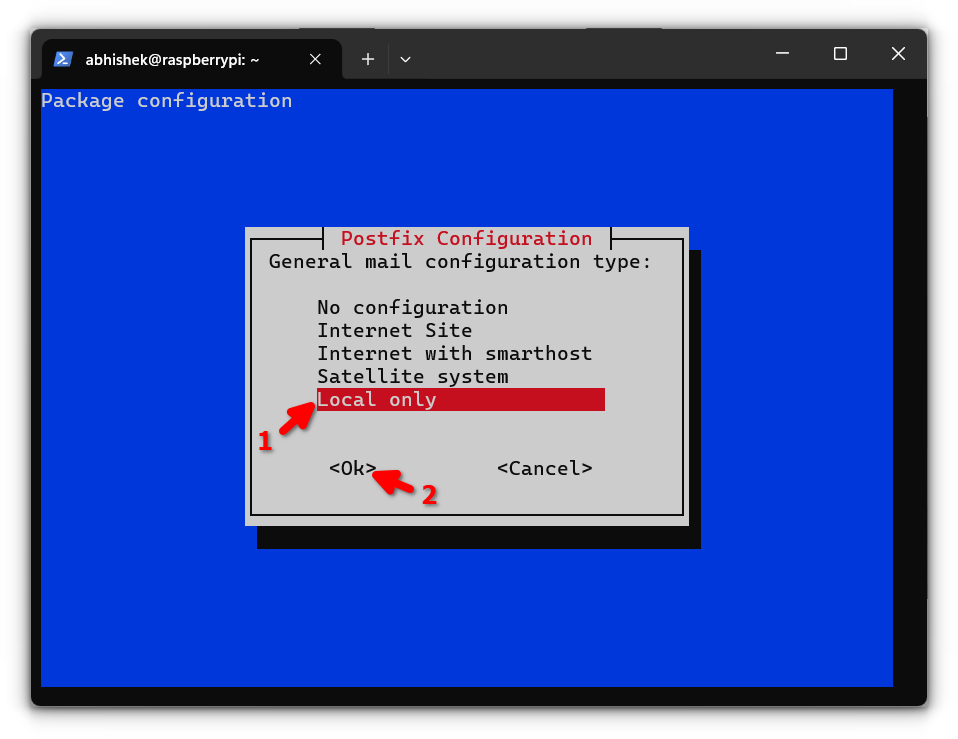Image resolution: width=958 pixels, height=739 pixels.
Task: Click the Postfix Configuration dialog title
Action: pos(466,238)
